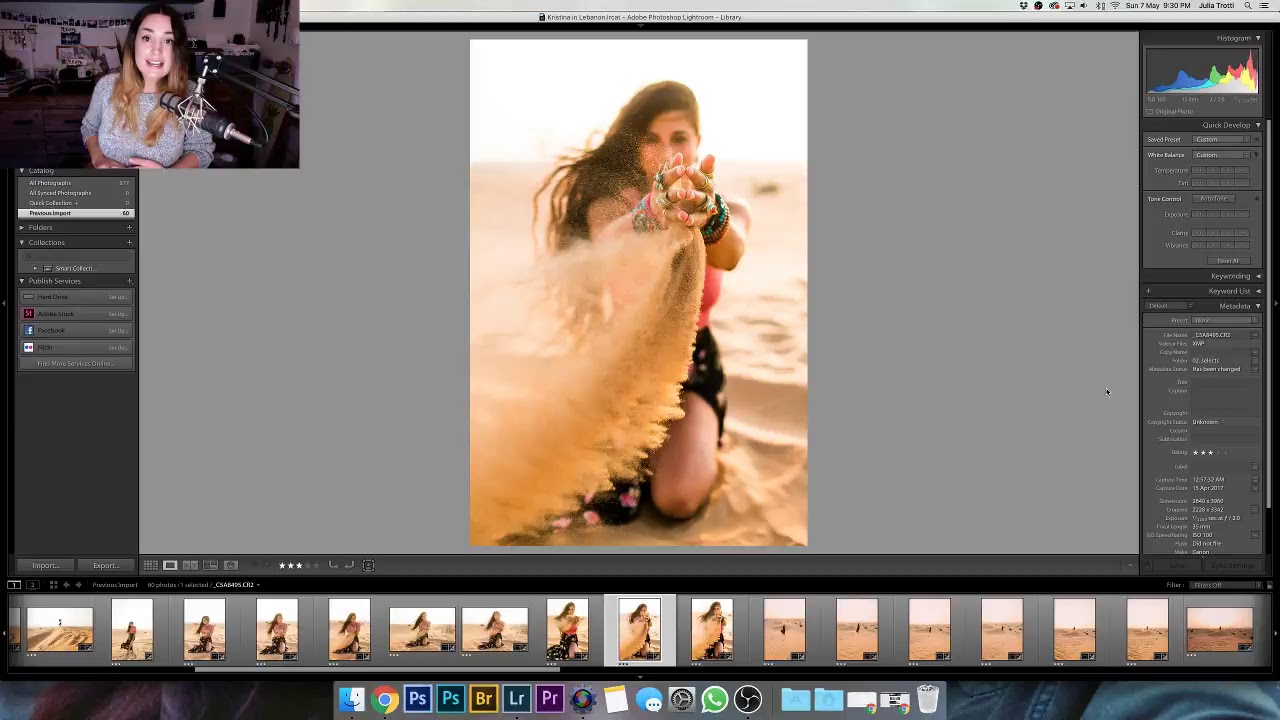Open Survey view in toolbar
Image resolution: width=1280 pixels, height=720 pixels.
(210, 565)
